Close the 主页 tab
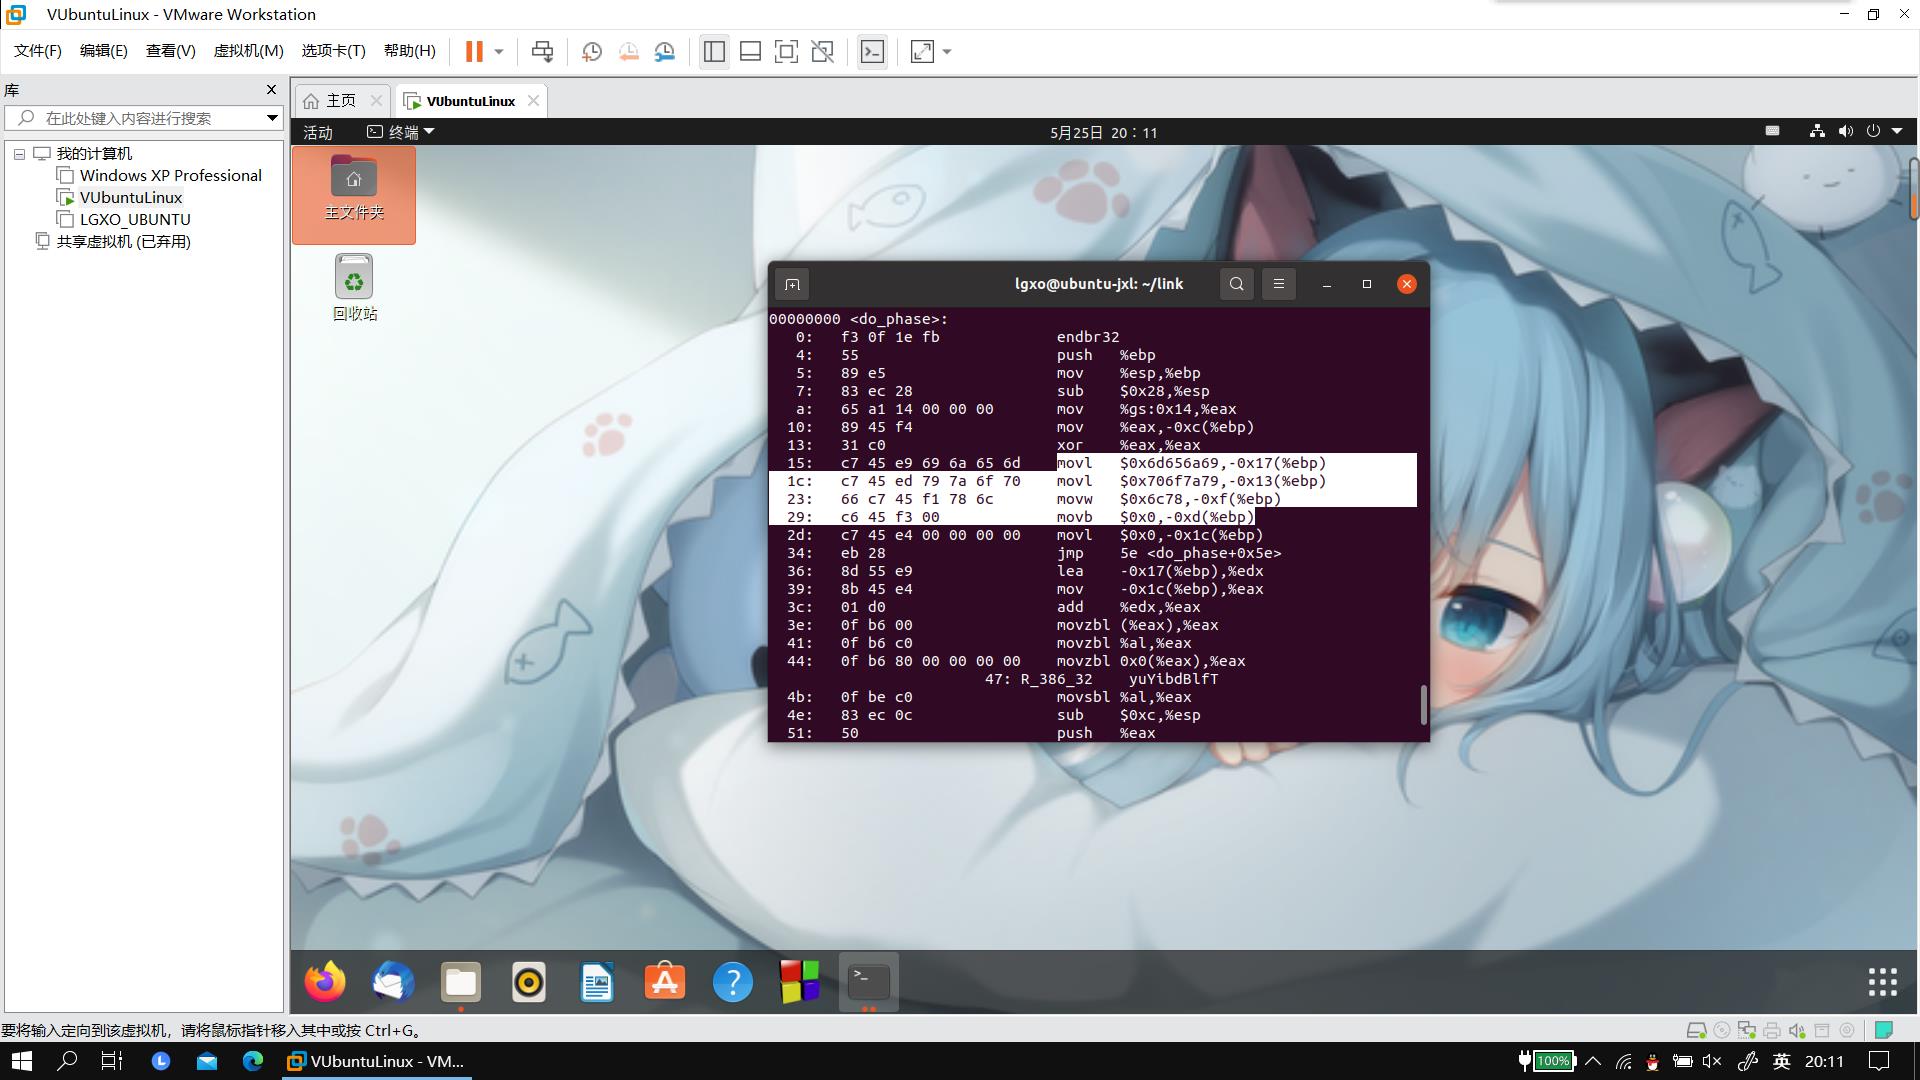The height and width of the screenshot is (1080, 1920). pos(376,100)
